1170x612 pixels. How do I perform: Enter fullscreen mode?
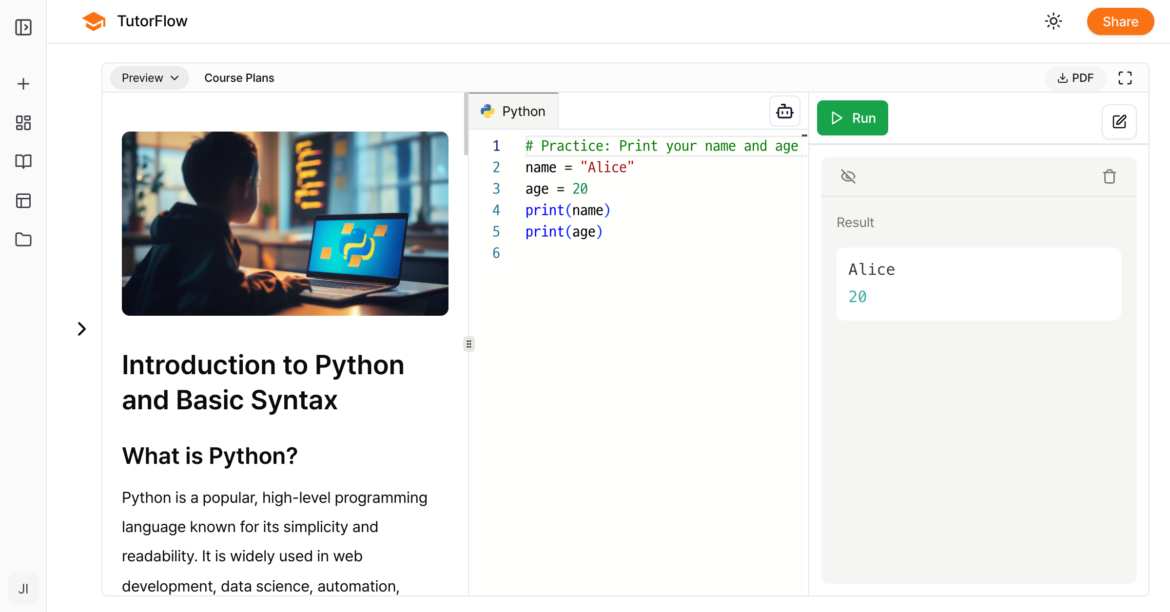pos(1125,78)
